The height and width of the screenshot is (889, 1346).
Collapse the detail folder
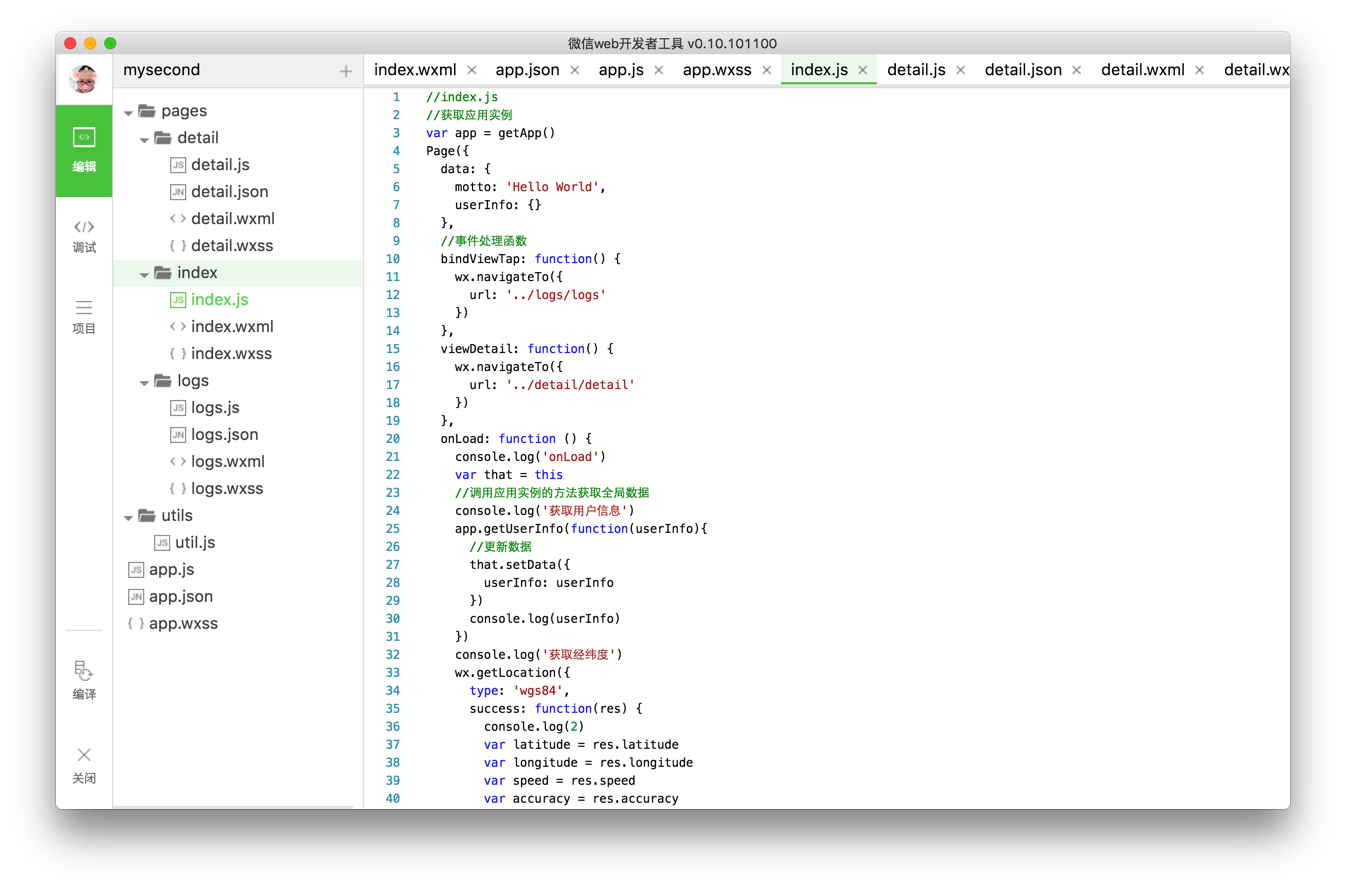144,139
